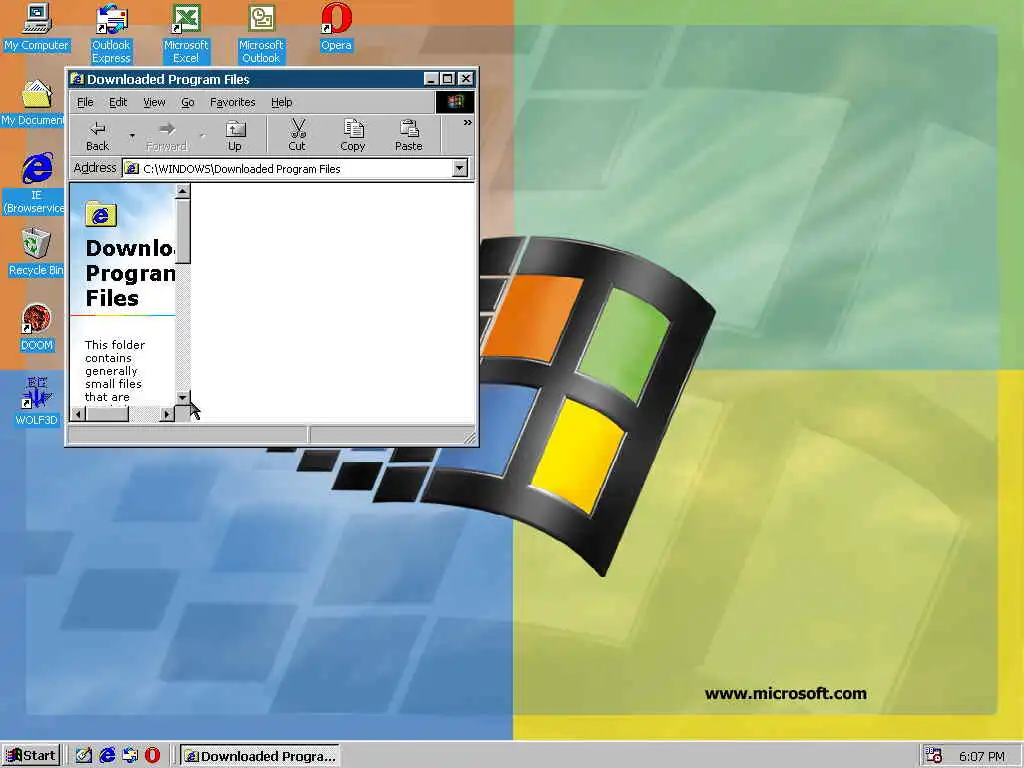Open the Recycle Bin icon

(x=36, y=252)
